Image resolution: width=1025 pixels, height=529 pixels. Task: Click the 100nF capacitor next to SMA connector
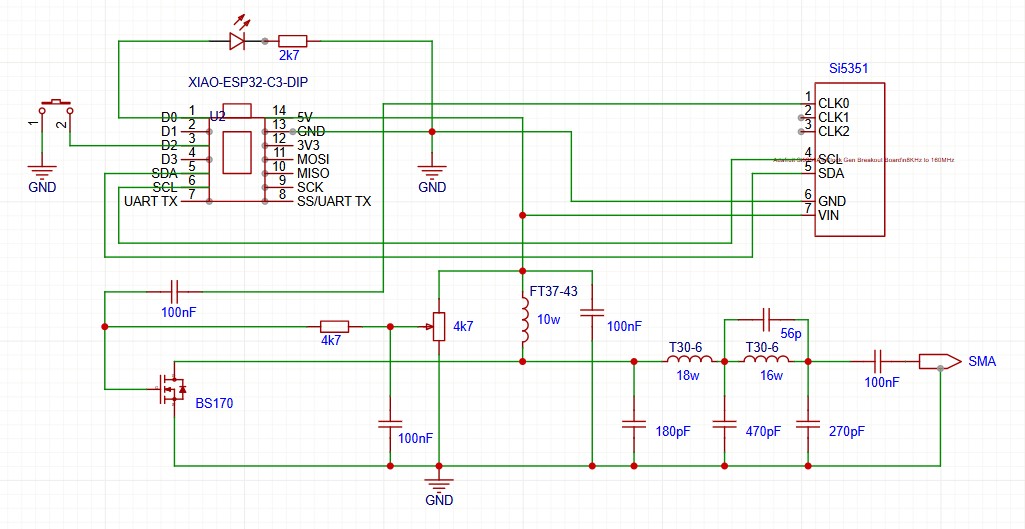[878, 361]
